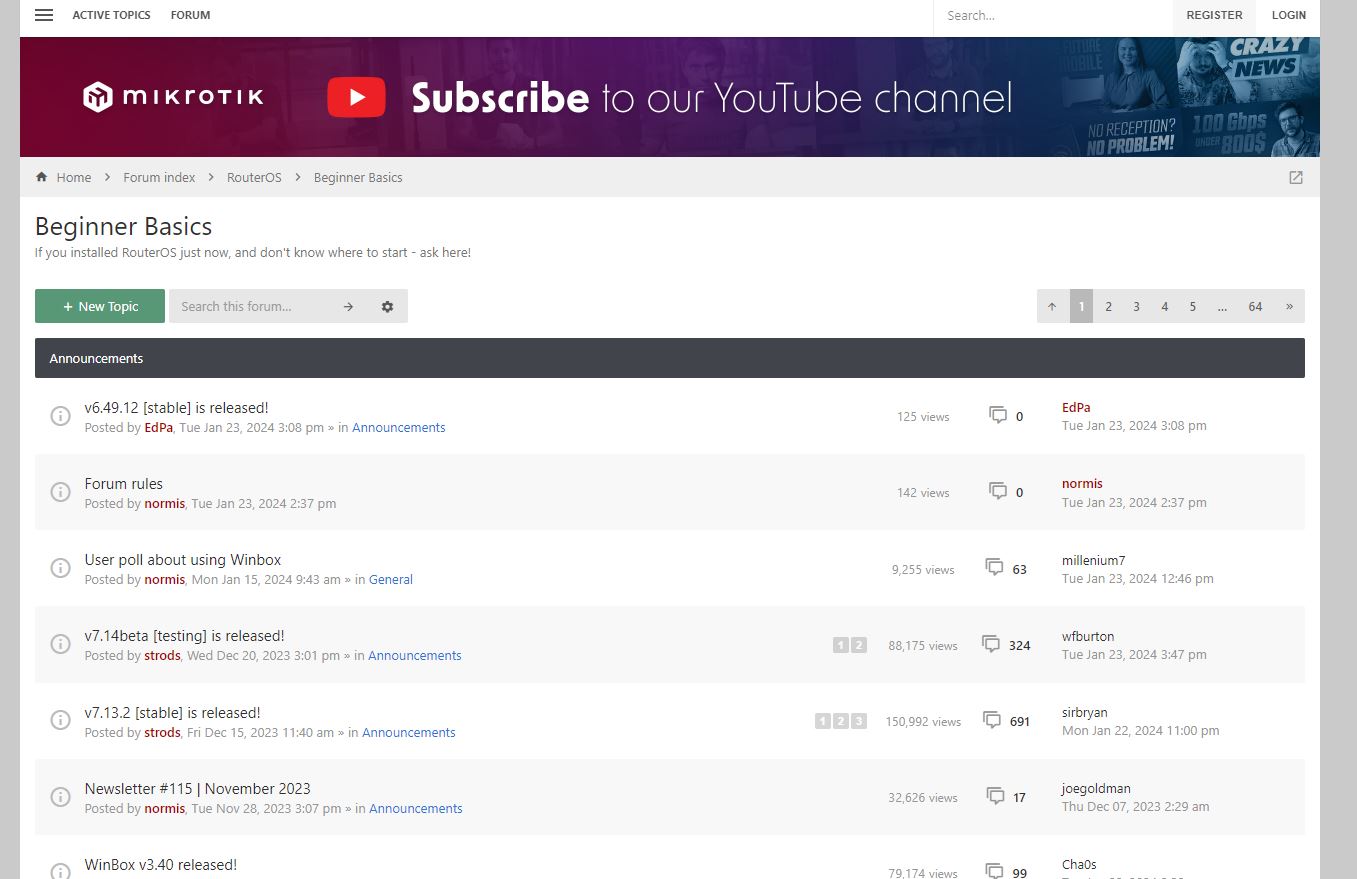Open page 3 of v7.13.2 topic
Image resolution: width=1357 pixels, height=879 pixels.
click(x=858, y=721)
